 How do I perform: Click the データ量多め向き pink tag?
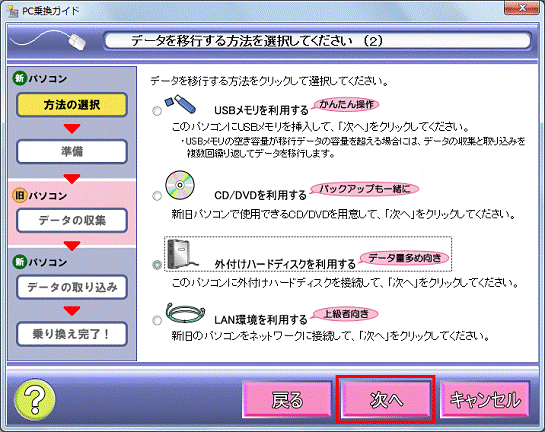pos(404,258)
